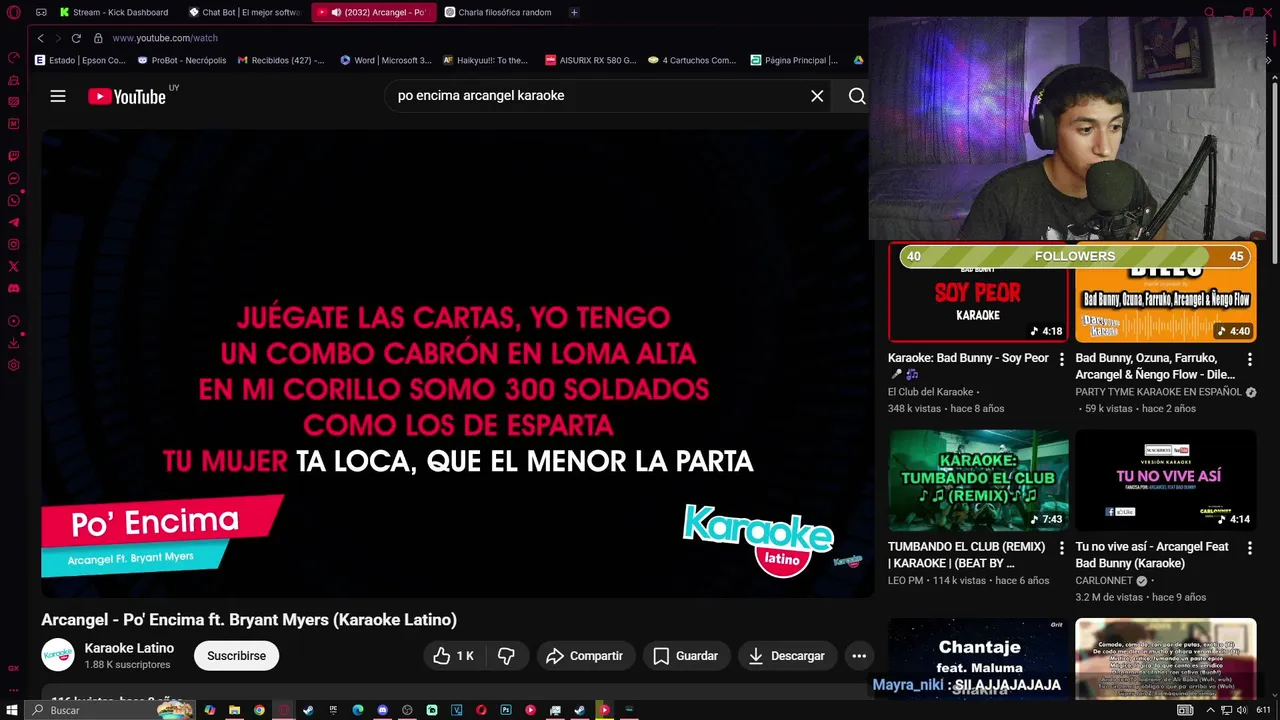
Task: Open Karaoke Latino channel avatar
Action: point(58,655)
